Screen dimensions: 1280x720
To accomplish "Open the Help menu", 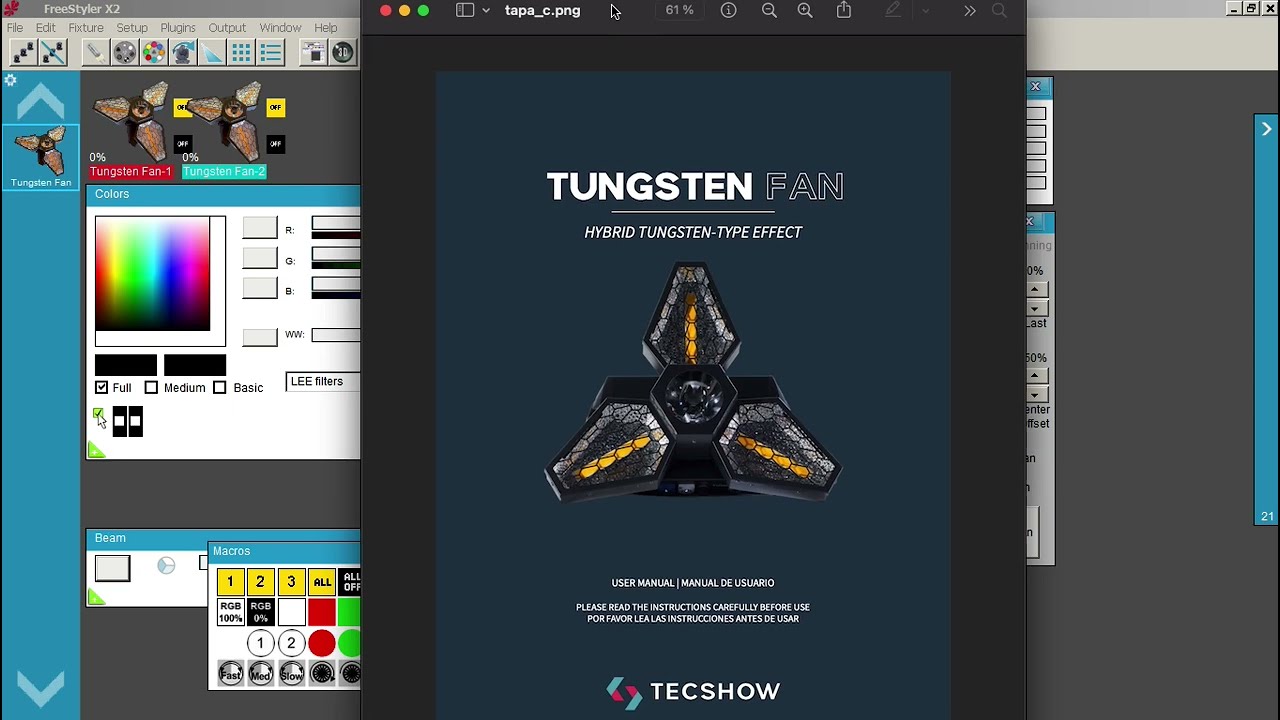I will click(x=326, y=28).
